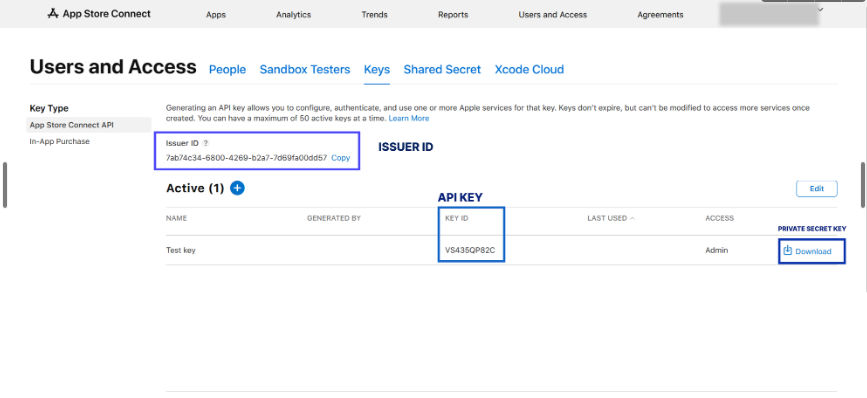Switch to the Sandbox Testers tab

pos(305,70)
